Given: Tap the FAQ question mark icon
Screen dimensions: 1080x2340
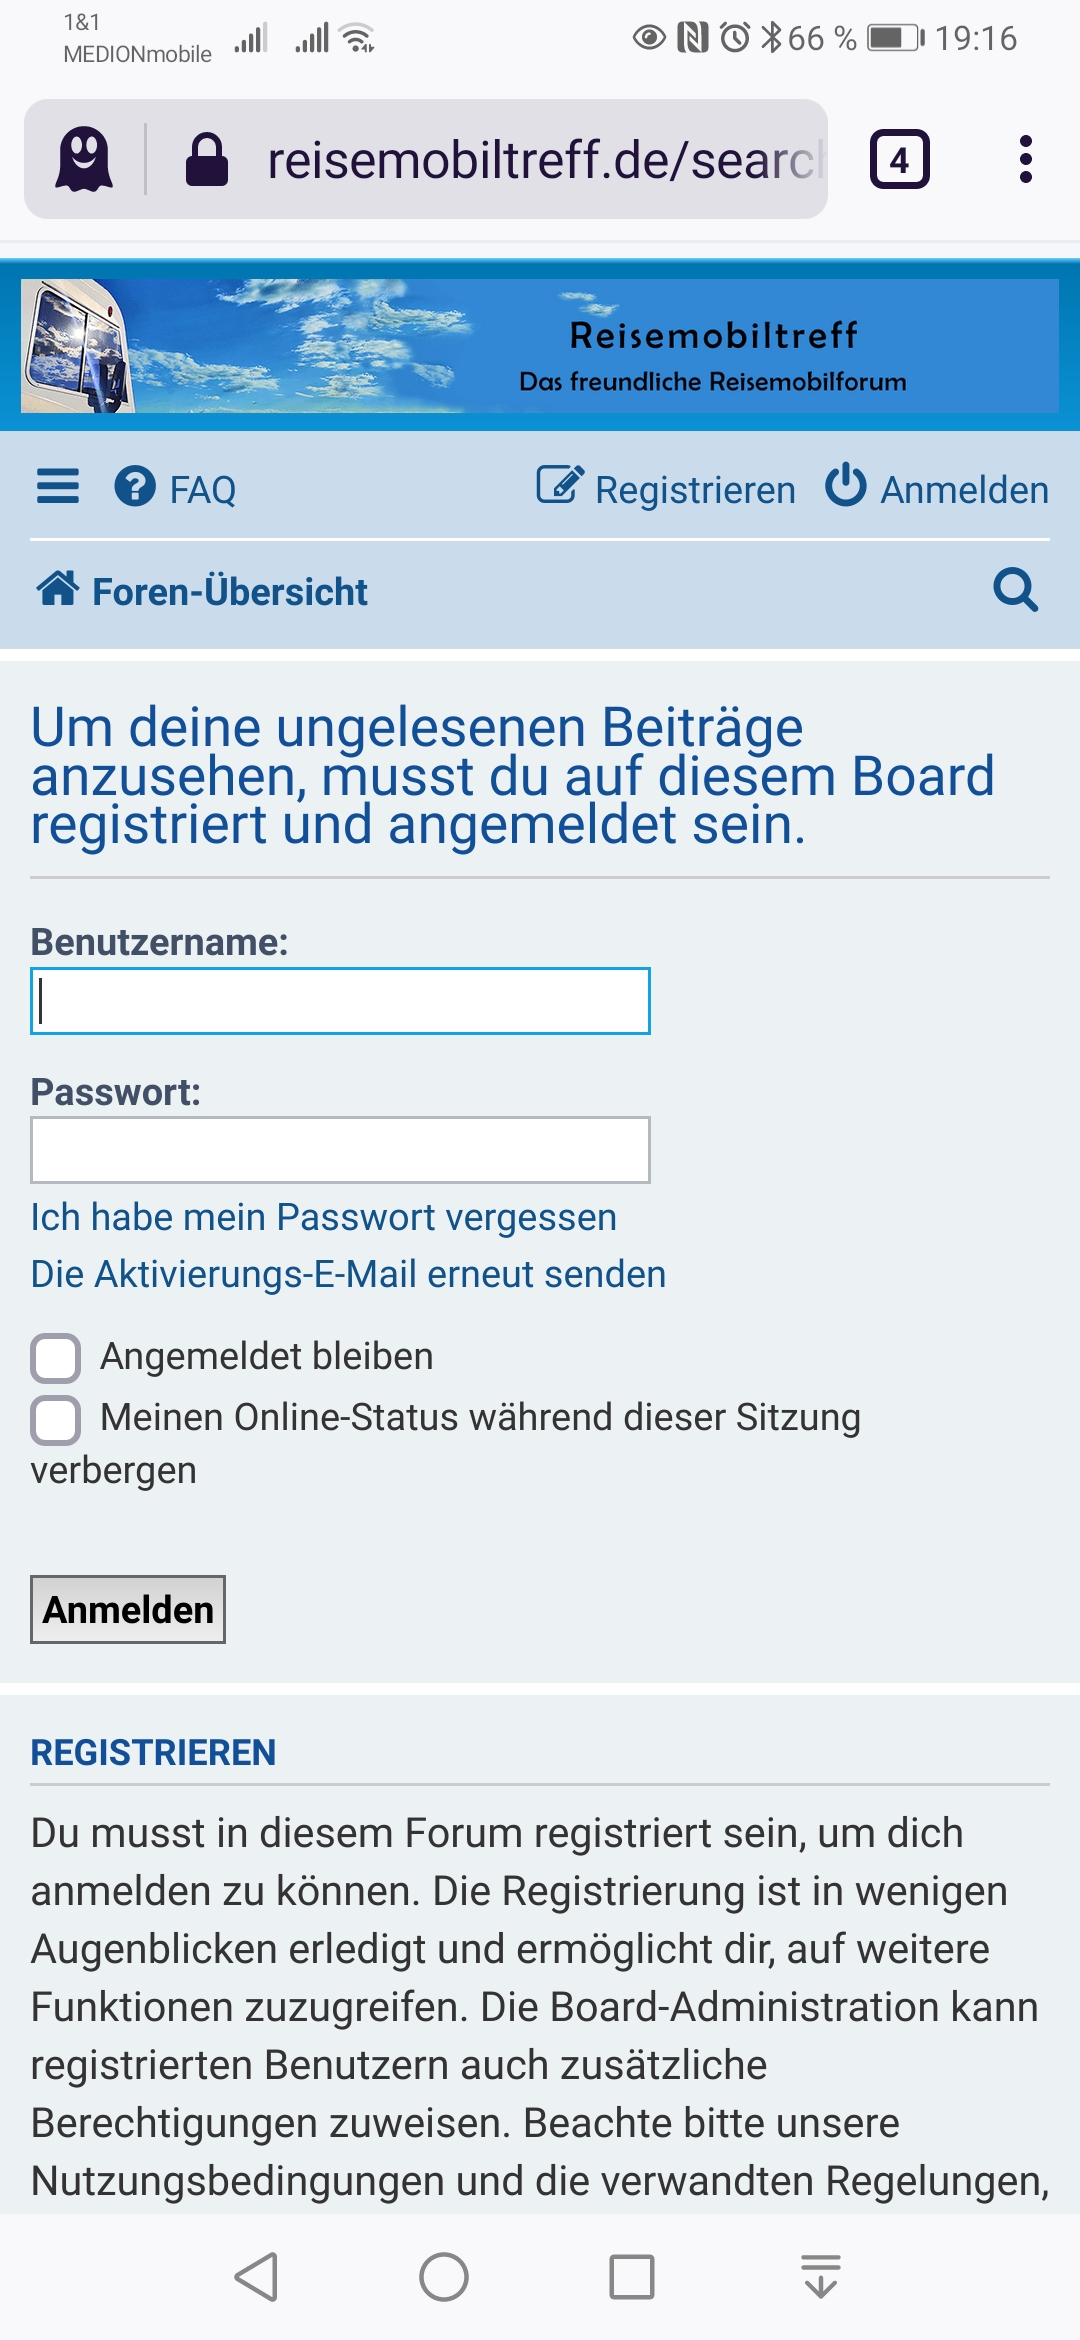Looking at the screenshot, I should coord(135,487).
